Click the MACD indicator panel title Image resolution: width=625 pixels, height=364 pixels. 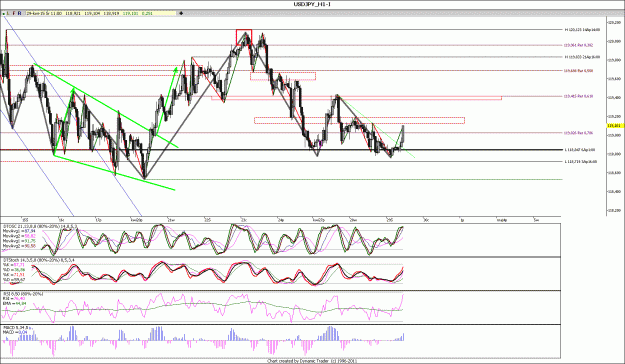pyautogui.click(x=16, y=327)
